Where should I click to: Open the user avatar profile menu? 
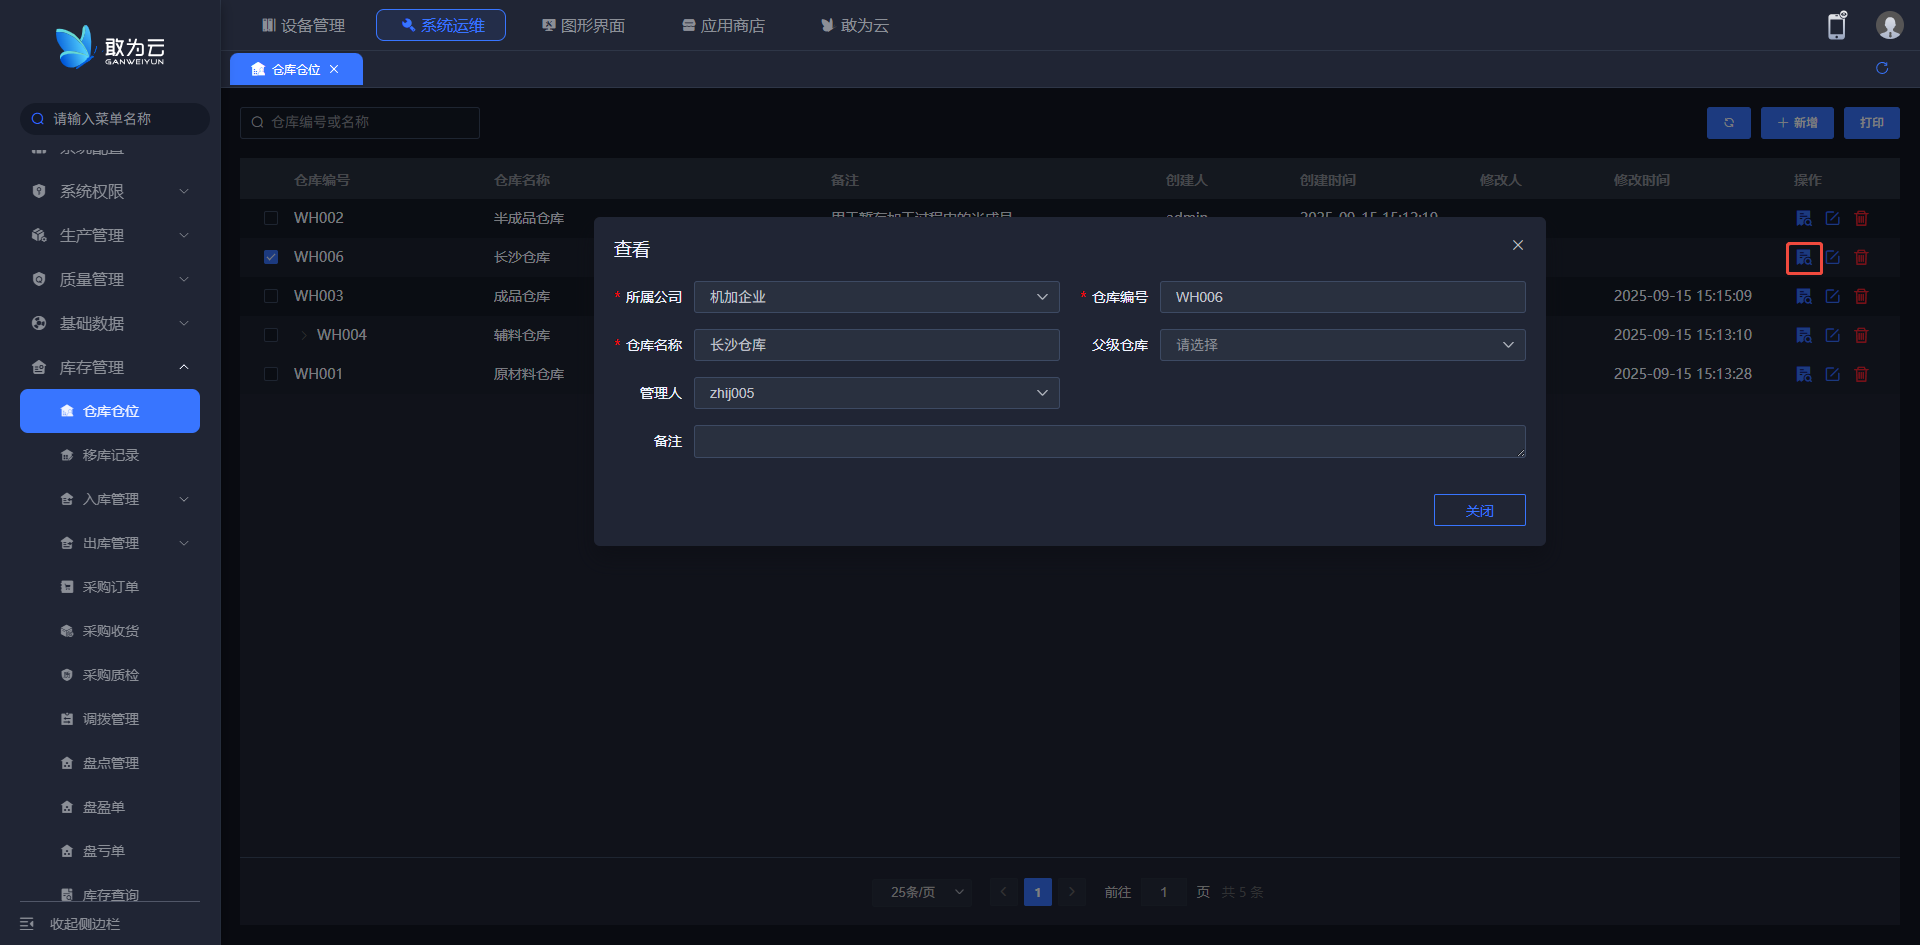pos(1888,26)
